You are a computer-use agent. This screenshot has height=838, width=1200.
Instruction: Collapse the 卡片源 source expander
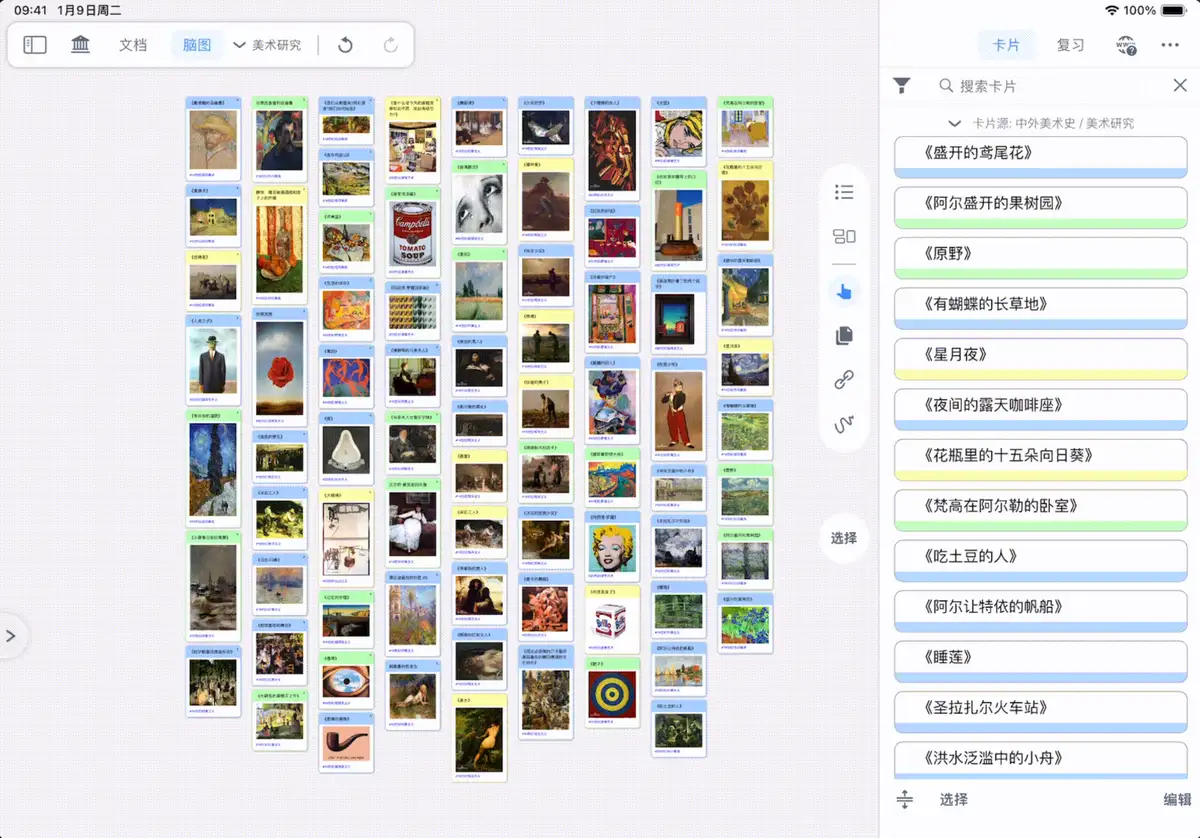click(x=955, y=123)
